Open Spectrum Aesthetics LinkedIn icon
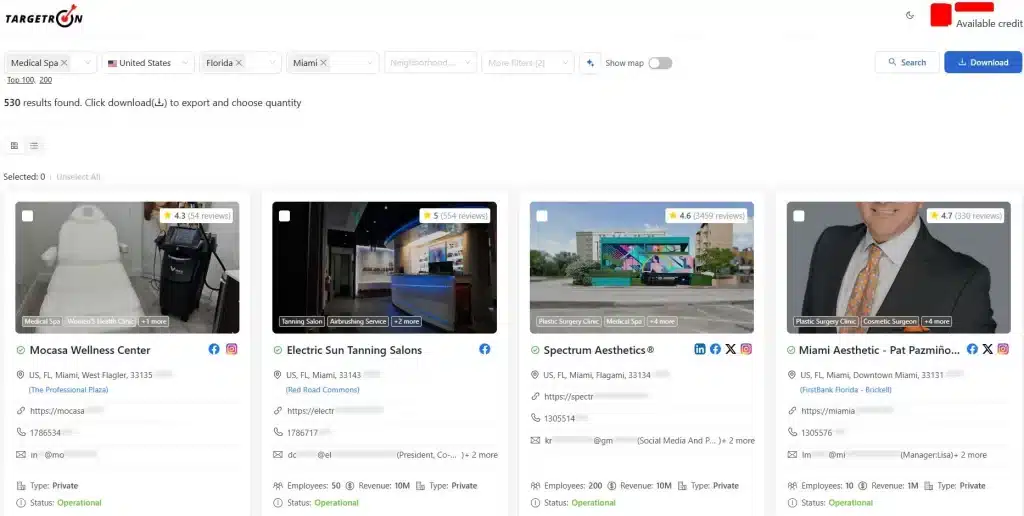Viewport: 1024px width, 516px height. (700, 350)
